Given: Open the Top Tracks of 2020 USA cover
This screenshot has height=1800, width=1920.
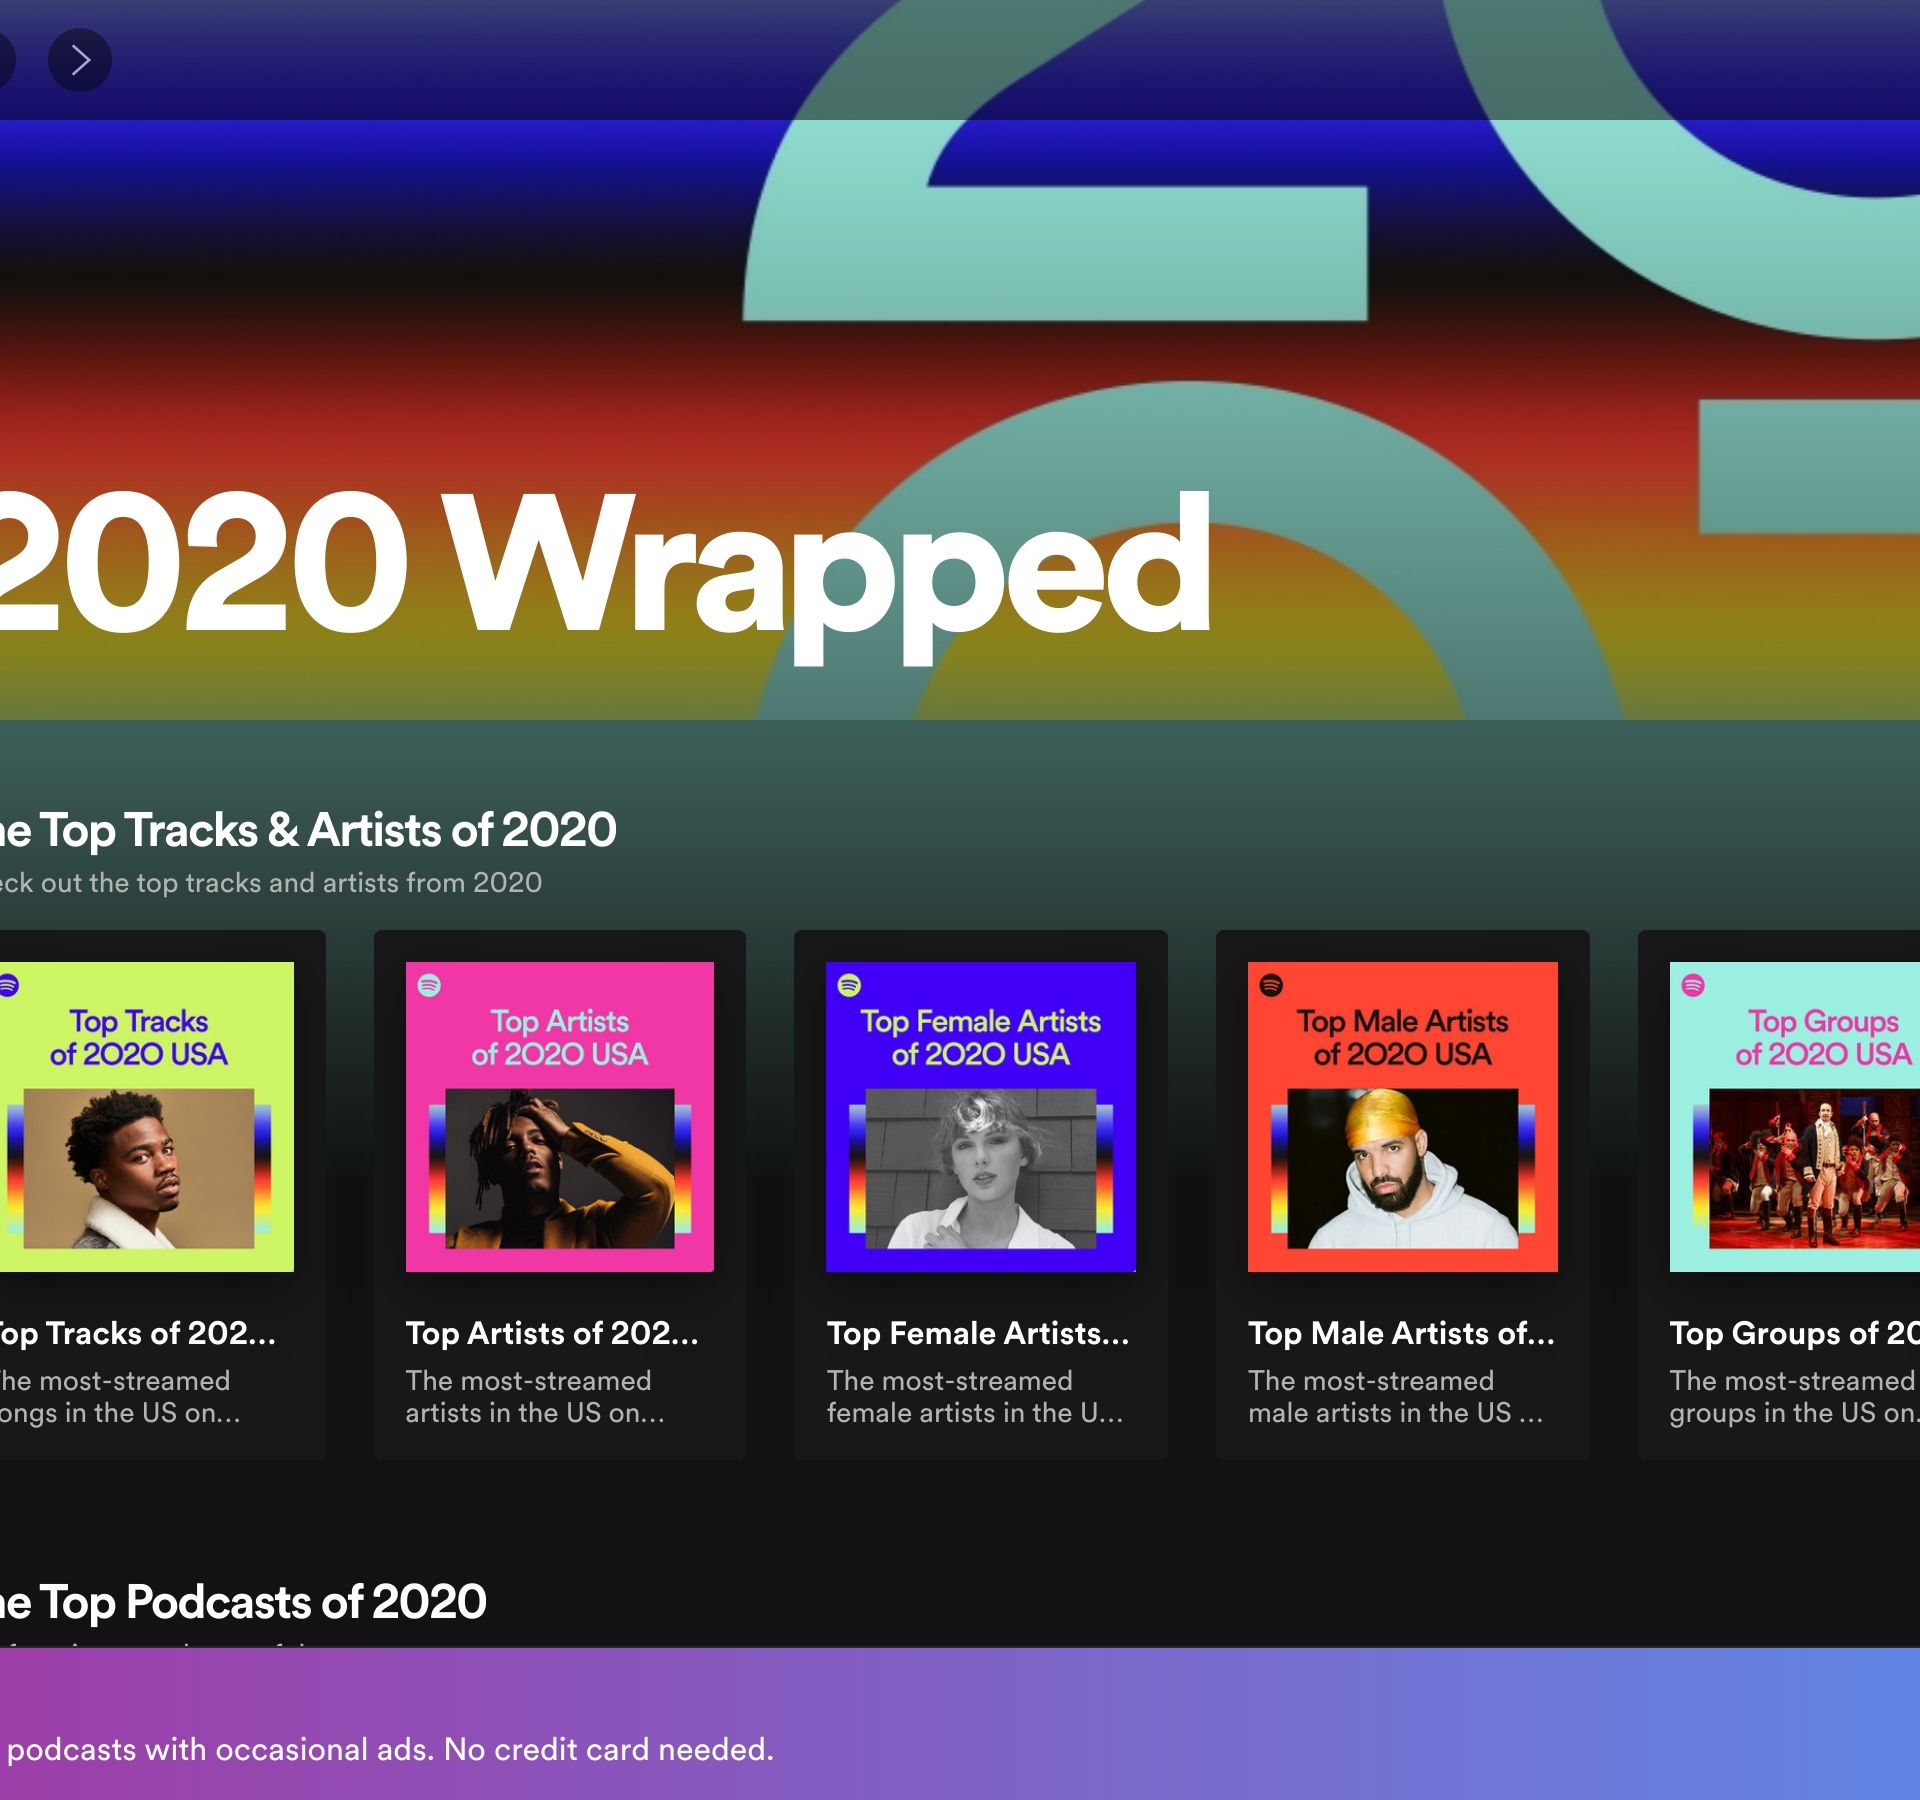Looking at the screenshot, I should [x=145, y=1117].
